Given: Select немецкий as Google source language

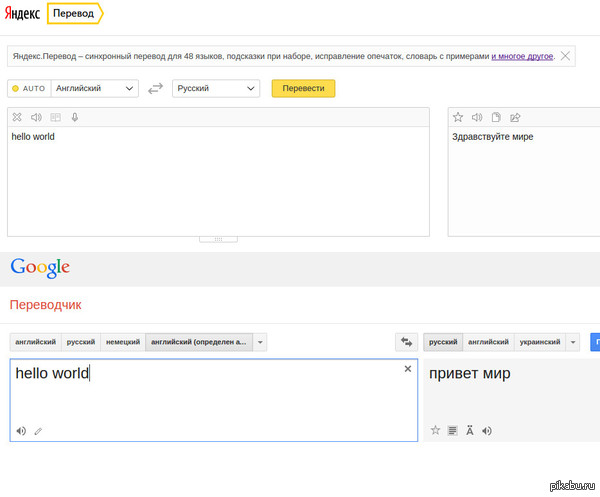Looking at the screenshot, I should 123,342.
